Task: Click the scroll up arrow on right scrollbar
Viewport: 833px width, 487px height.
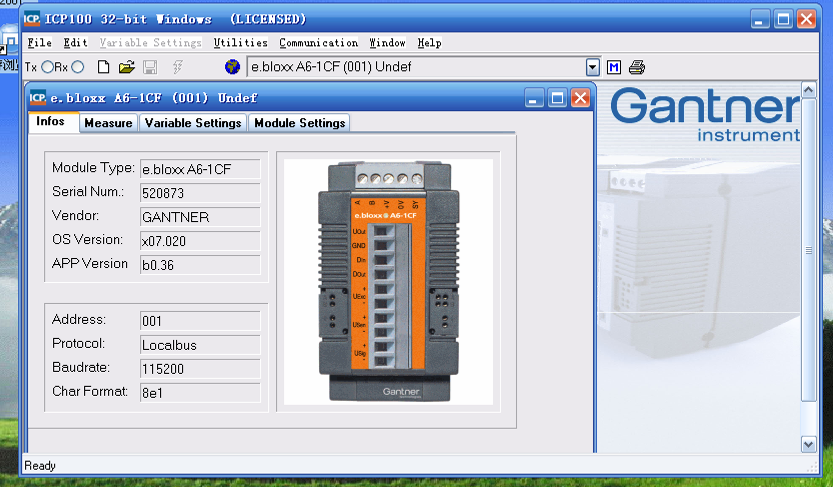Action: [809, 90]
